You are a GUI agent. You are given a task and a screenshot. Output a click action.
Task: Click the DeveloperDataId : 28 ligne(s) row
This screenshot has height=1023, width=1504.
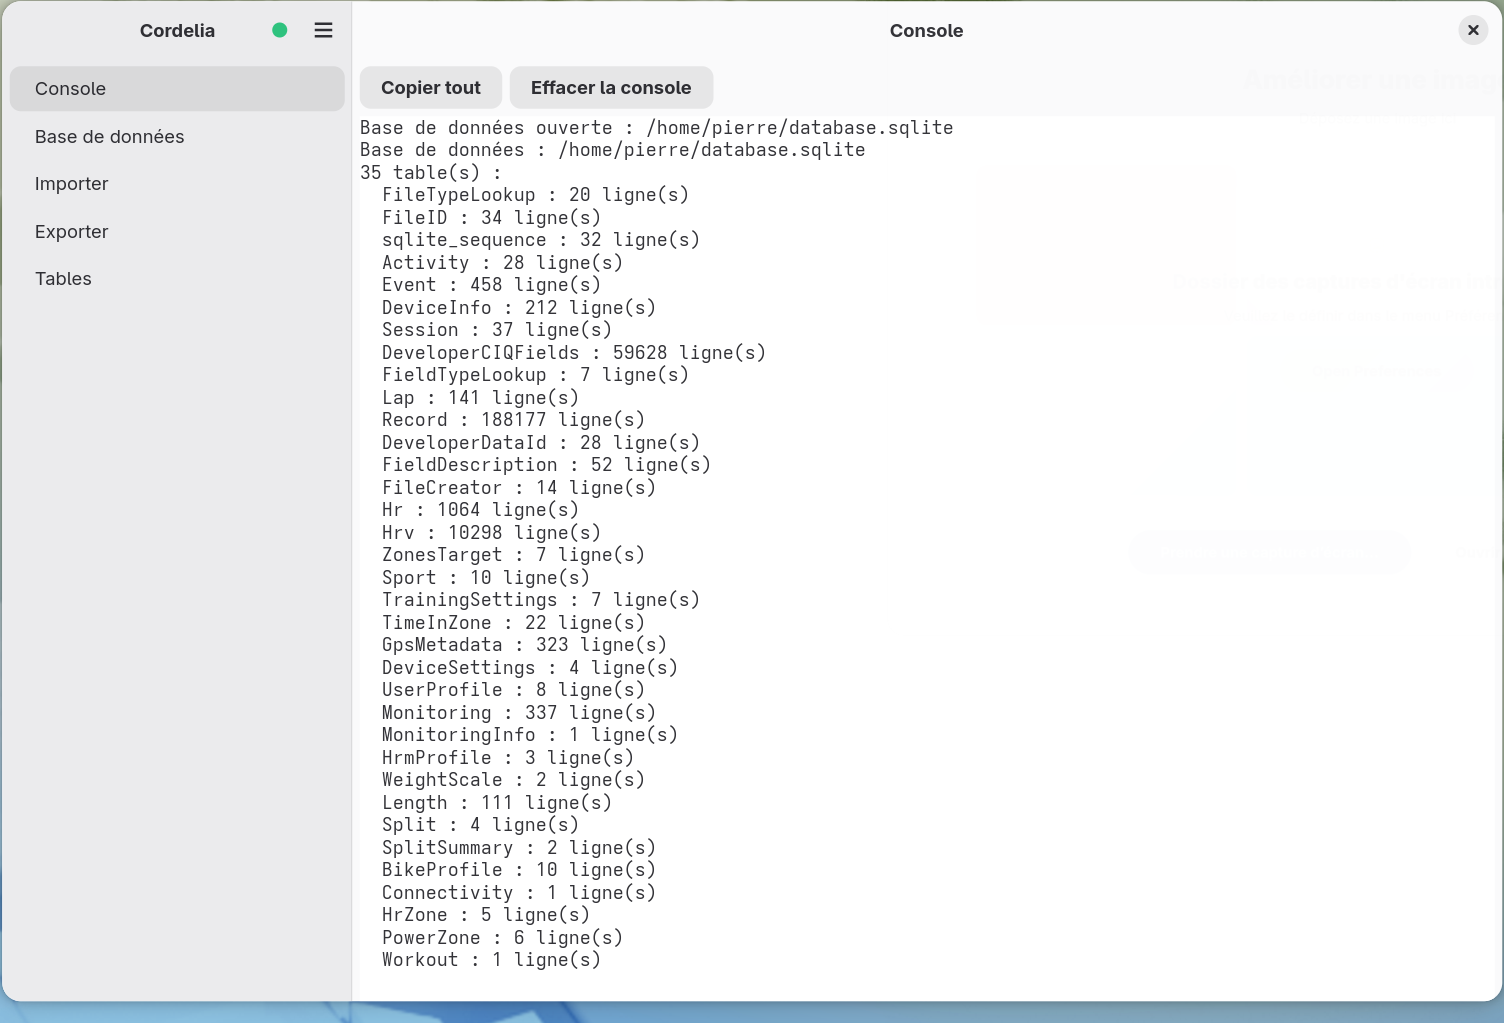[x=541, y=443]
